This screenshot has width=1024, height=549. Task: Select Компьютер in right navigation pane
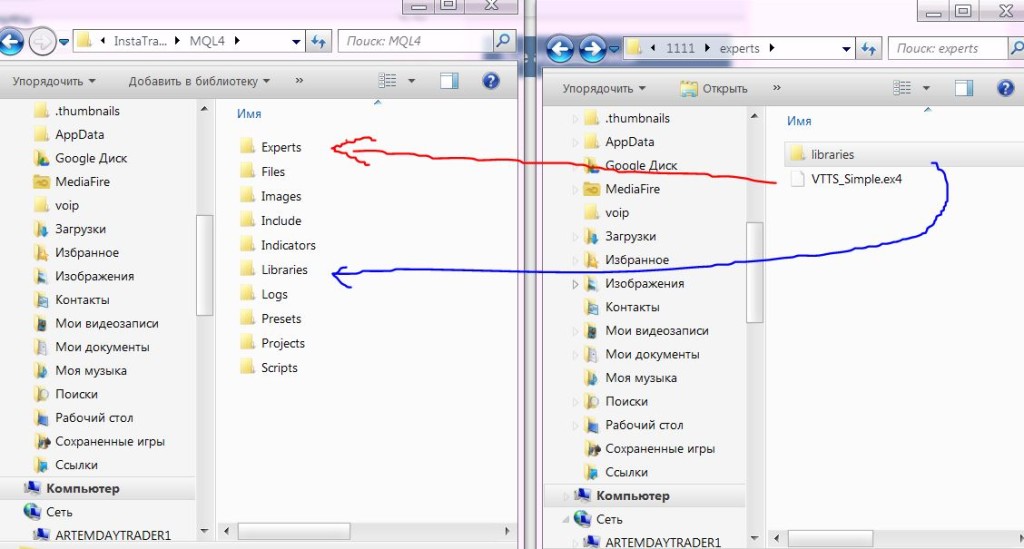622,495
